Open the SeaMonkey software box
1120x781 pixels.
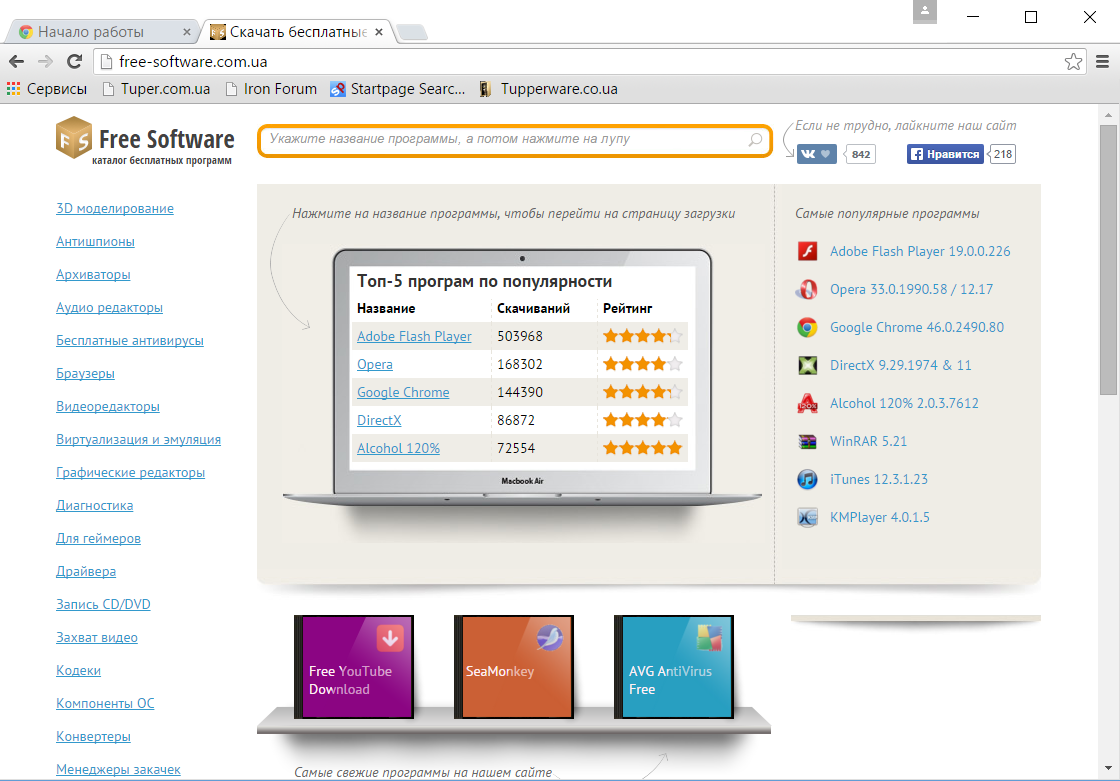pos(514,667)
